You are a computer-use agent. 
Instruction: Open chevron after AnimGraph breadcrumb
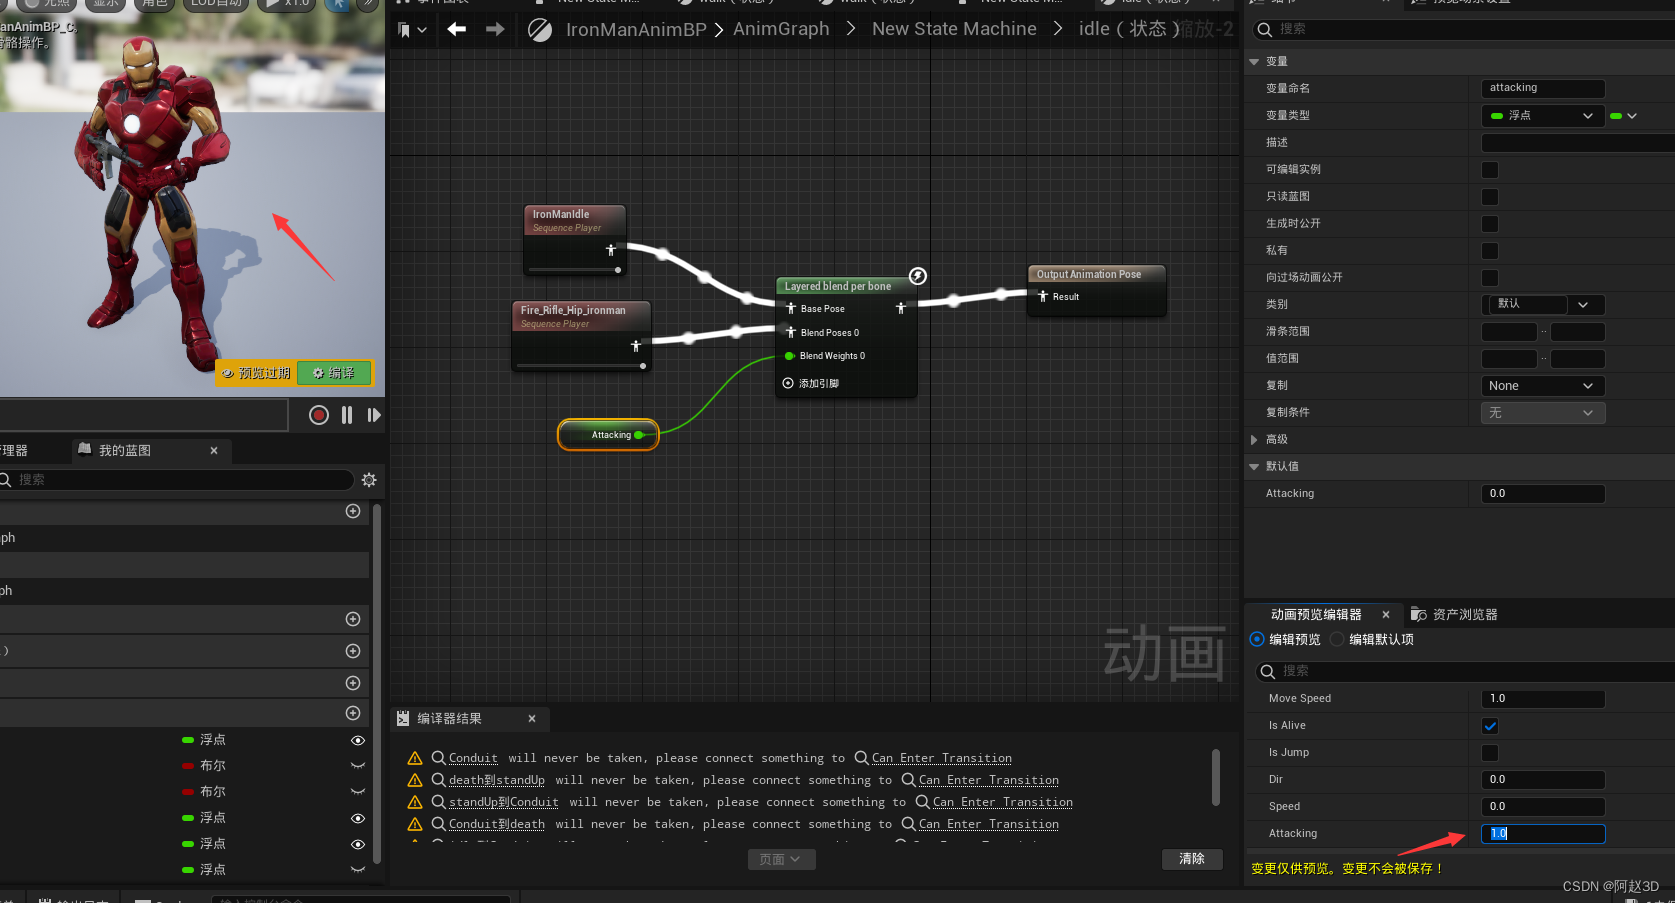click(x=850, y=30)
